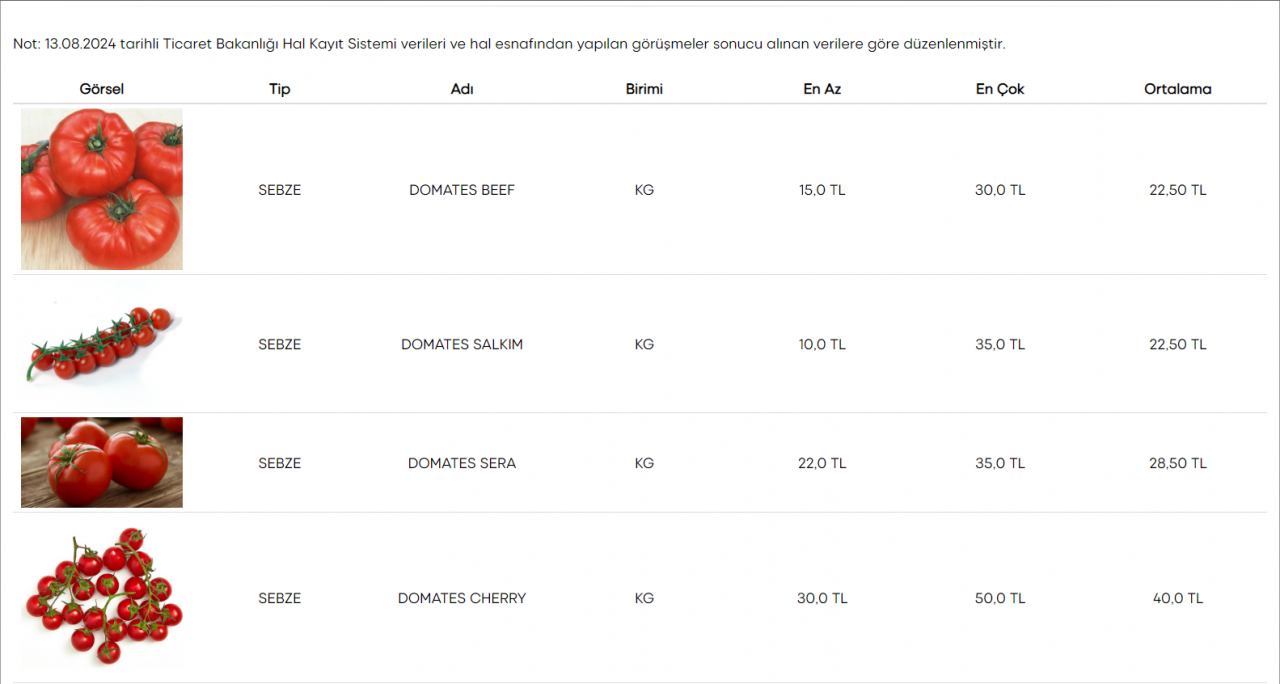
Task: Select the DOMATES BEEF product name
Action: pyautogui.click(x=462, y=190)
